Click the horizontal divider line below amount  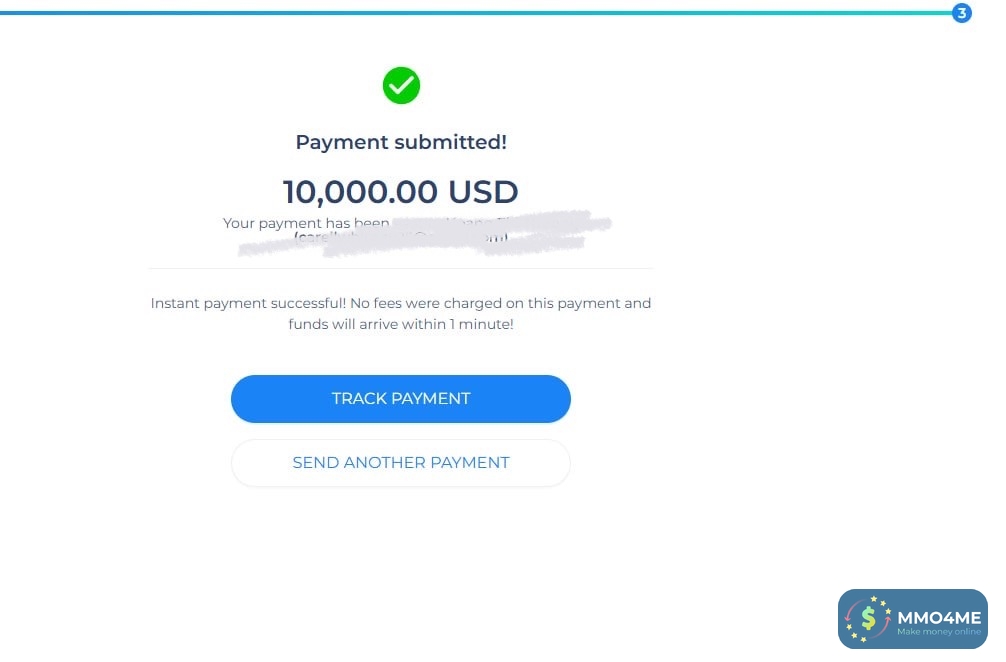[400, 268]
